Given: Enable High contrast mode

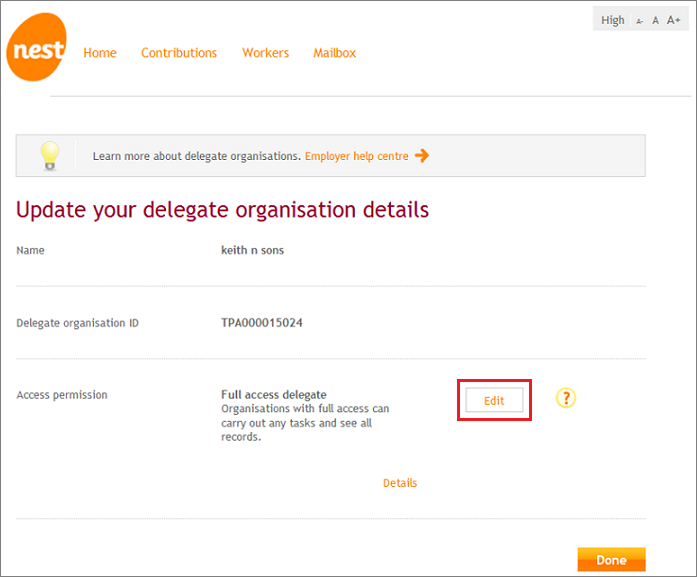Looking at the screenshot, I should [x=613, y=20].
